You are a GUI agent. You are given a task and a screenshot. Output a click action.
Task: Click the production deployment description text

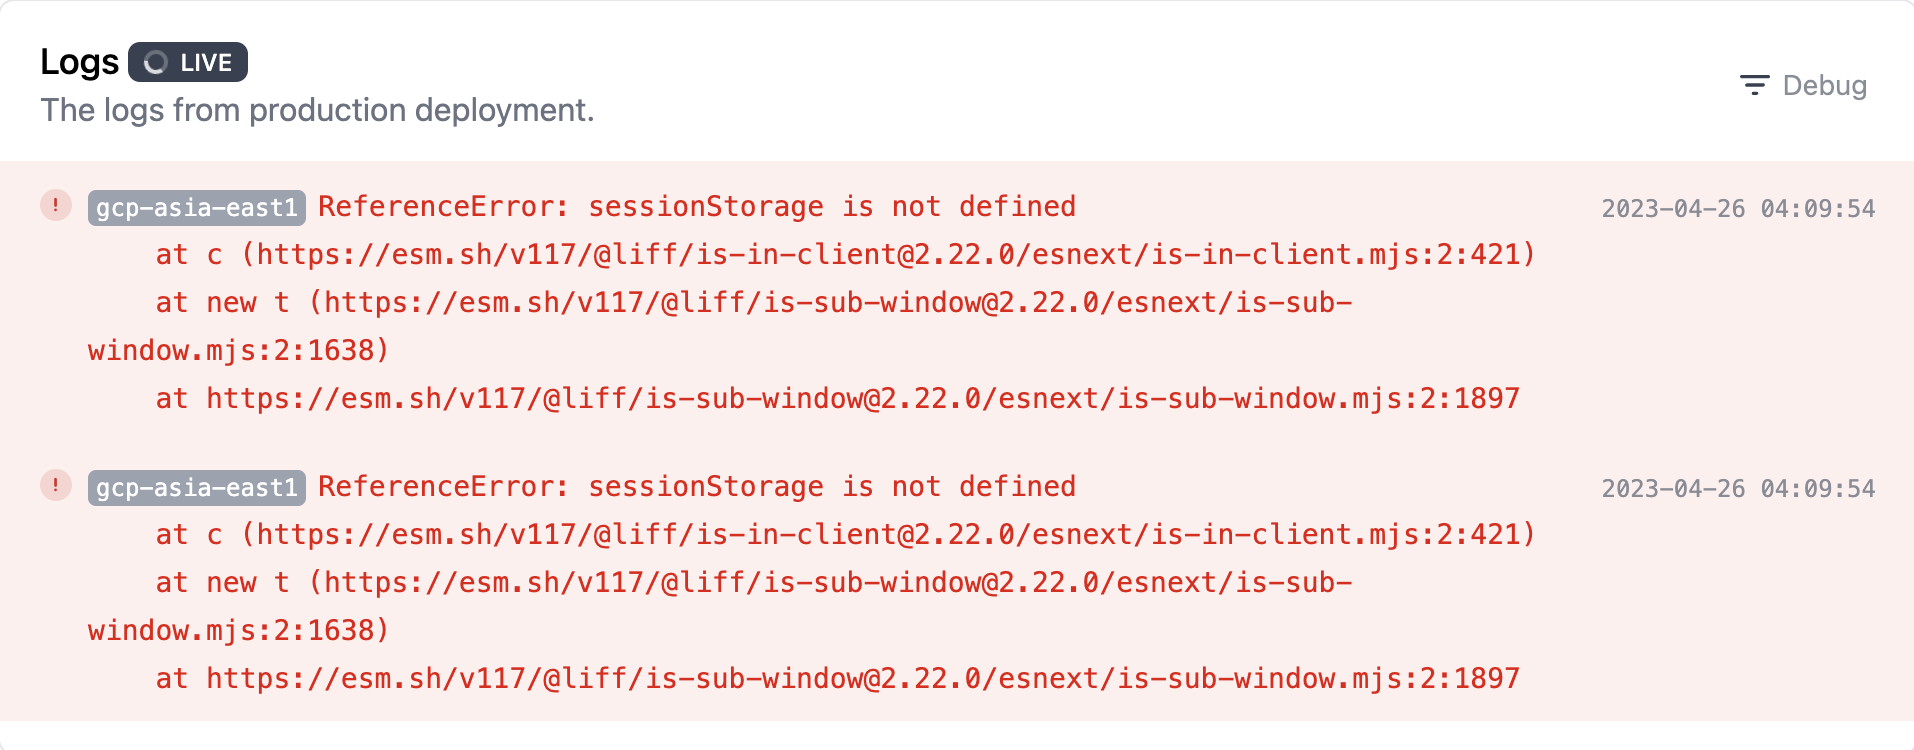[x=317, y=110]
